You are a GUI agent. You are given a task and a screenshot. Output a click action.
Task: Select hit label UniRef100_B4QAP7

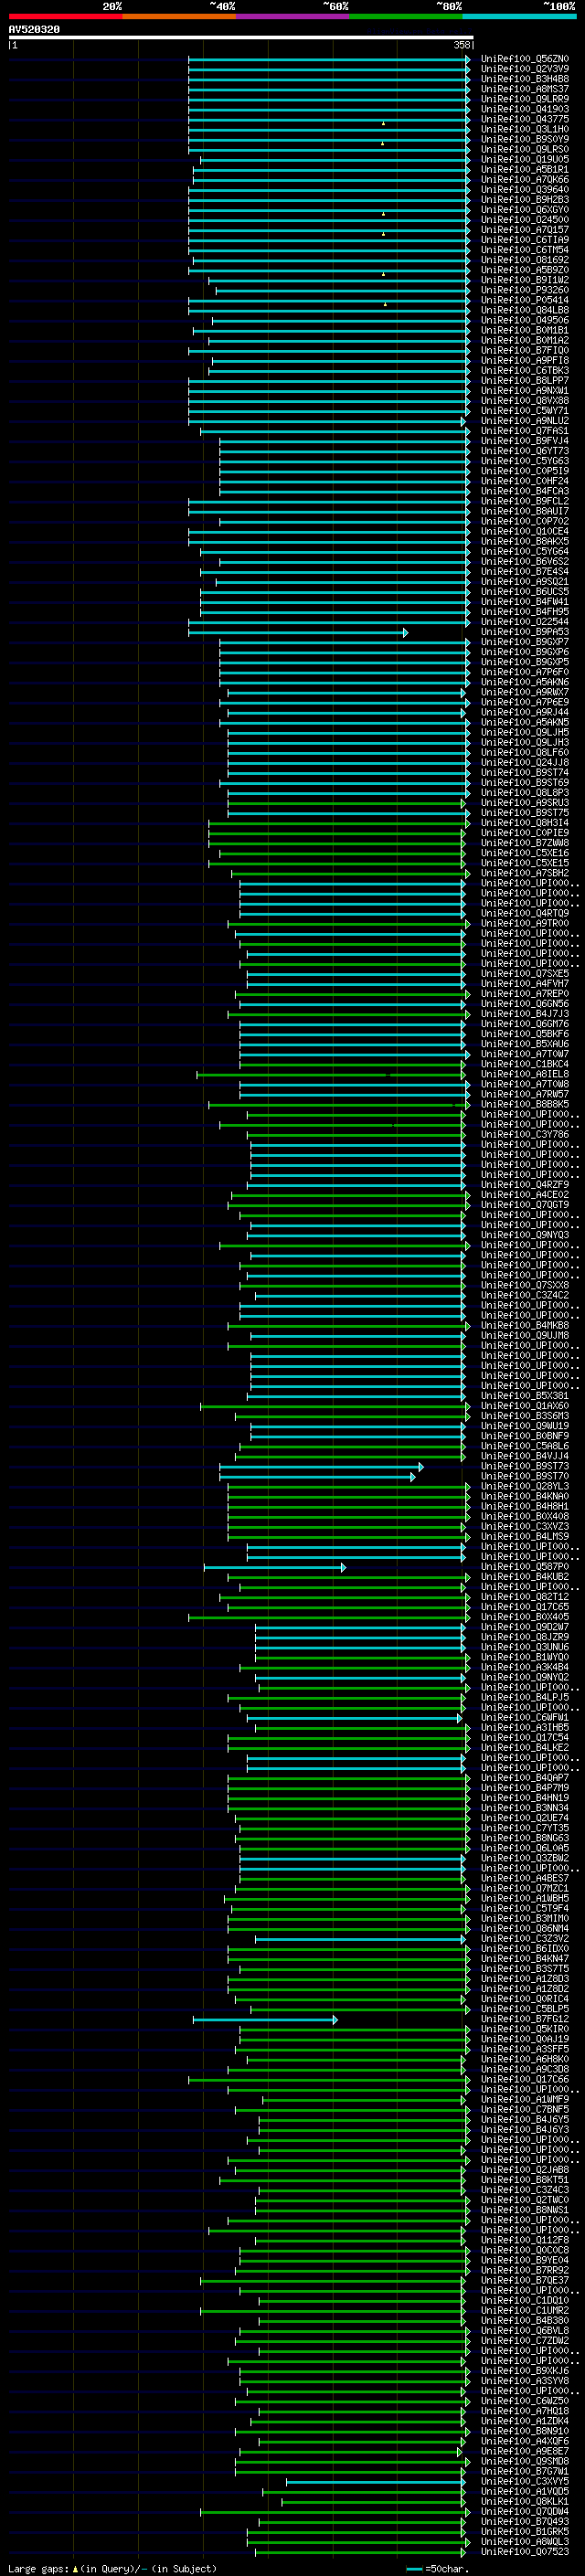click(525, 1777)
